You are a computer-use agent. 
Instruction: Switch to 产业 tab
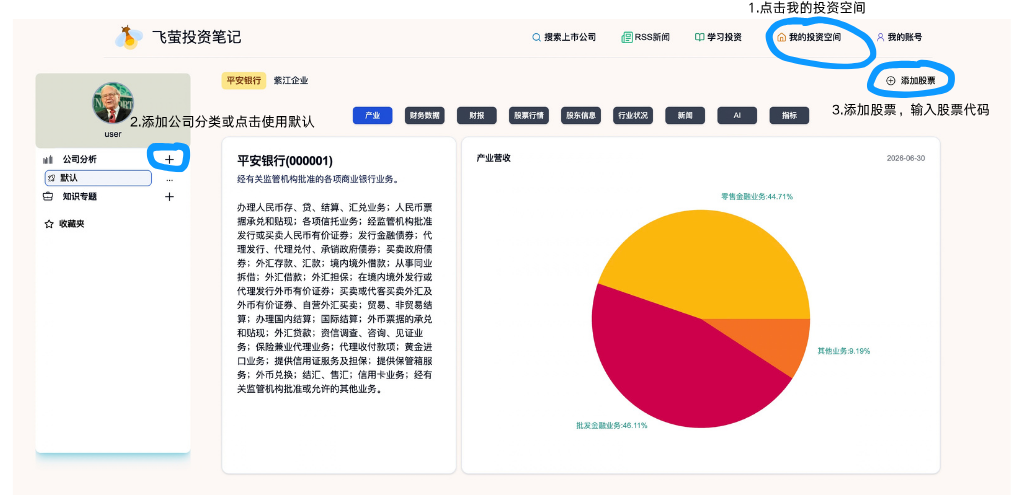click(372, 116)
